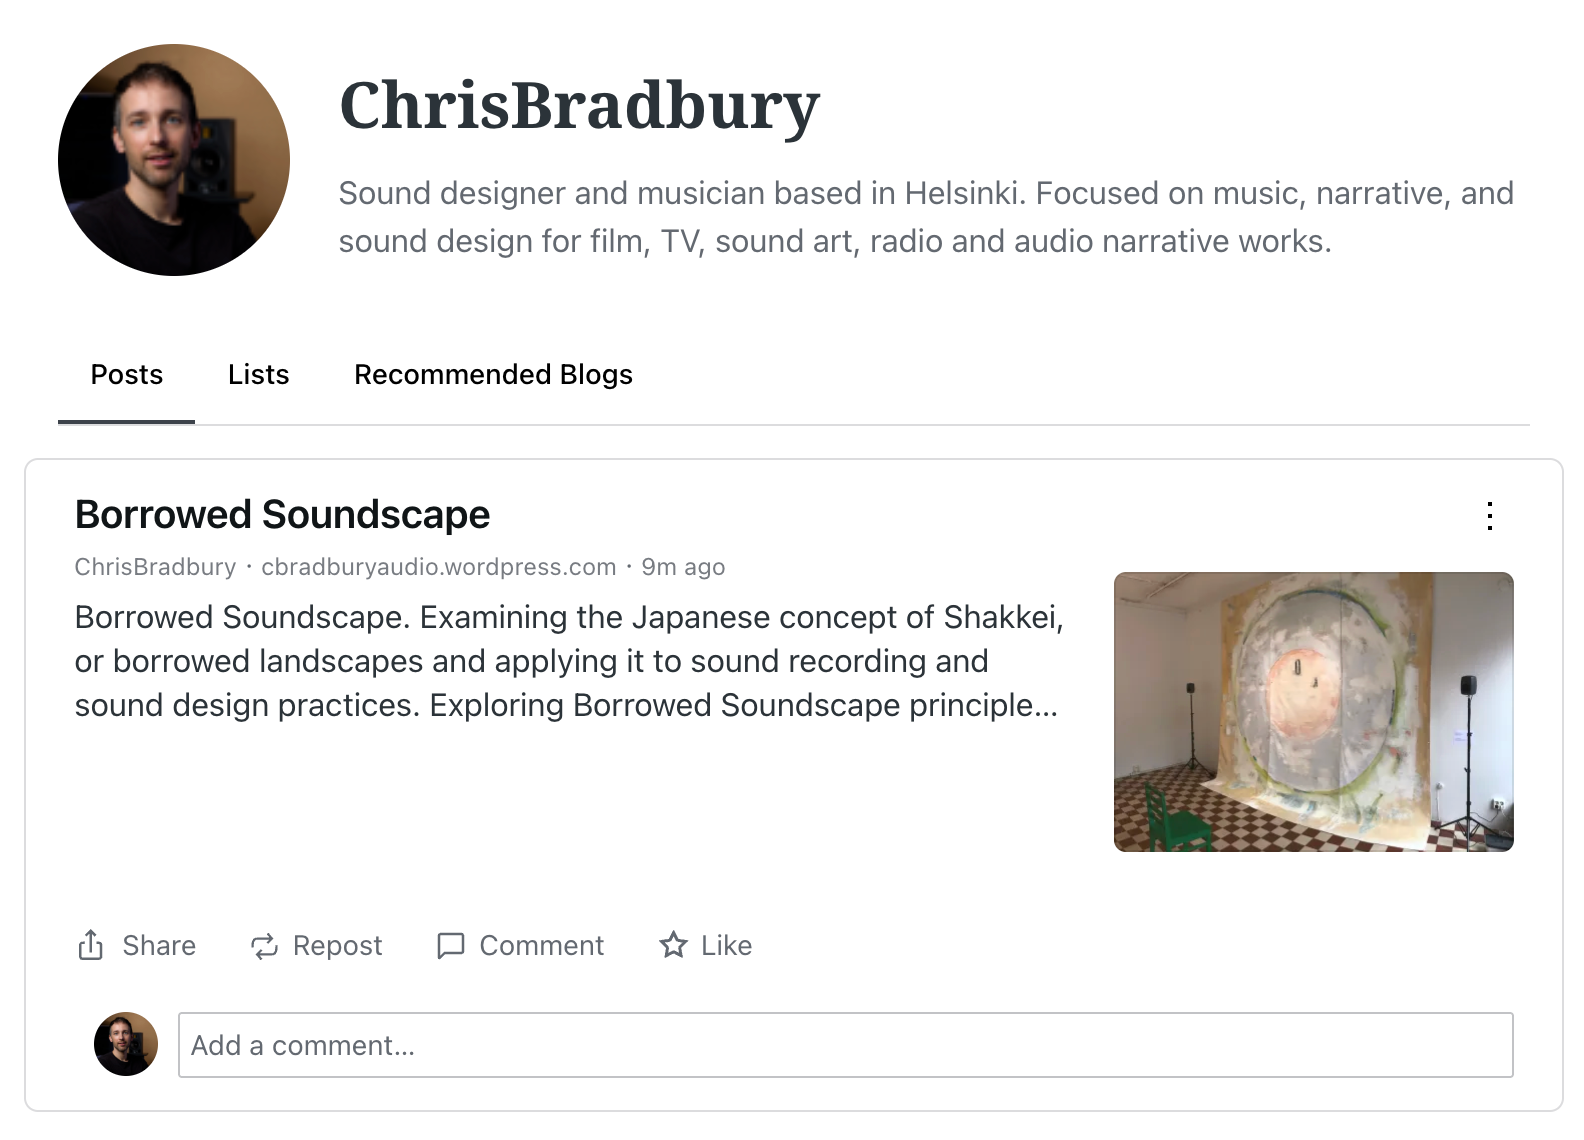Click the ChrisBradbury profile heading
This screenshot has width=1584, height=1140.
(579, 106)
